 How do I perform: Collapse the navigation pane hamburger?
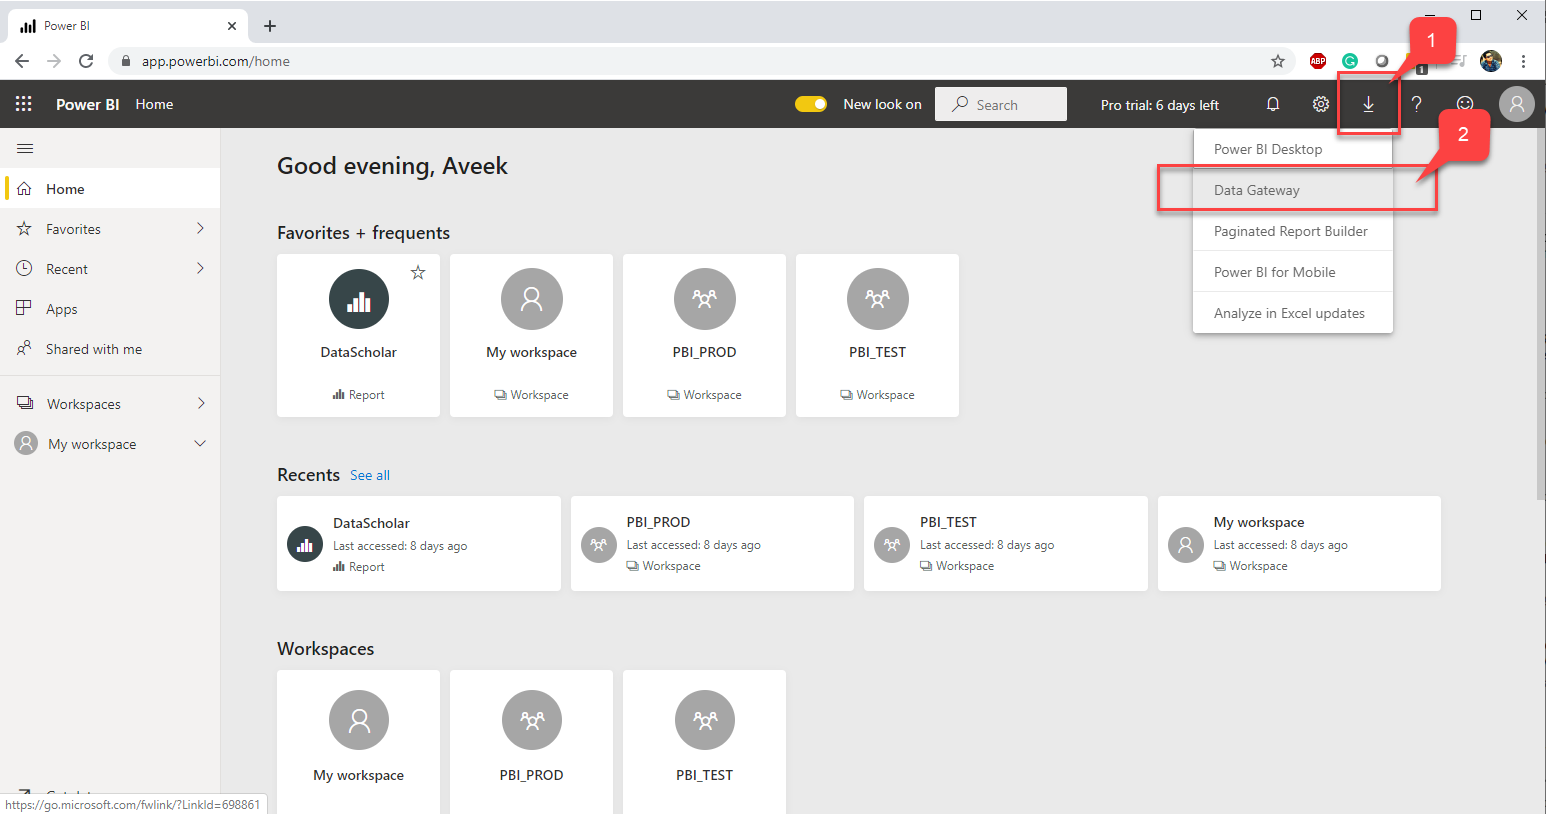(27, 147)
